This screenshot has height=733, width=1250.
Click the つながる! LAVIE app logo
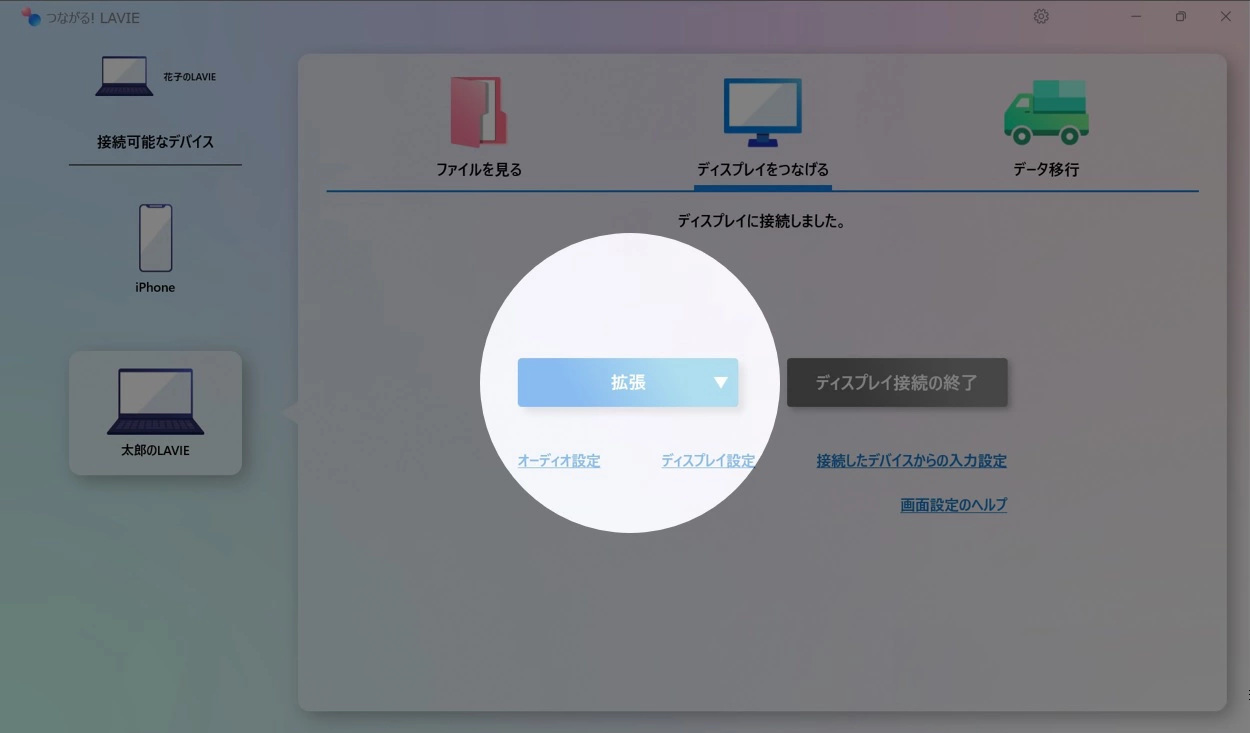coord(32,17)
